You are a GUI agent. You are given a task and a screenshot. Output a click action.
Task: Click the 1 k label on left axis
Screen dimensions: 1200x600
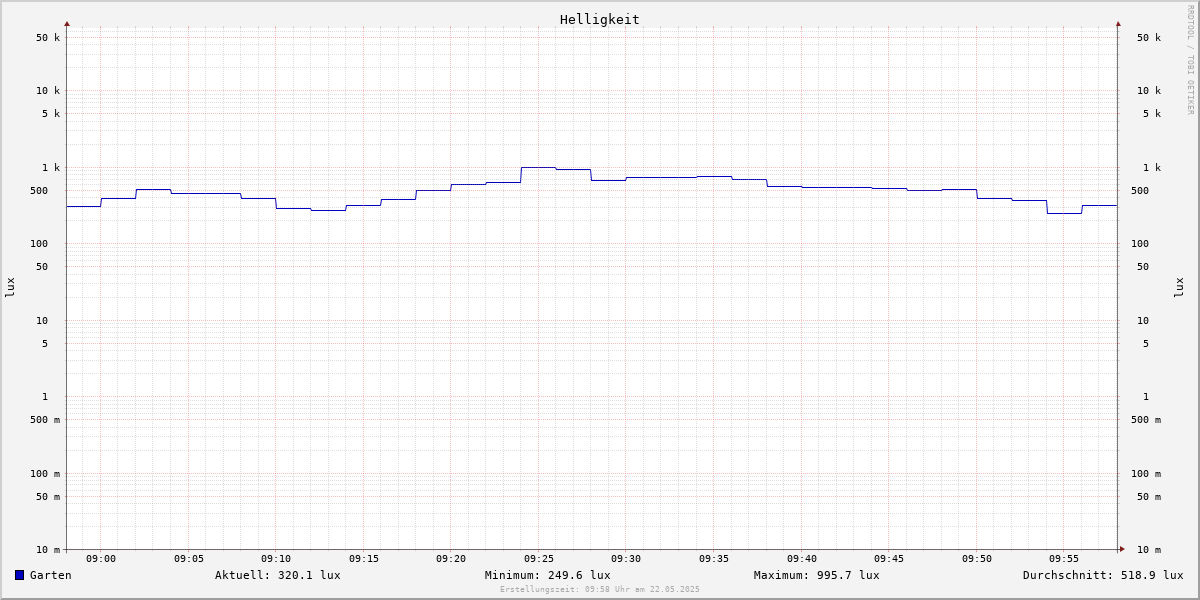point(51,168)
